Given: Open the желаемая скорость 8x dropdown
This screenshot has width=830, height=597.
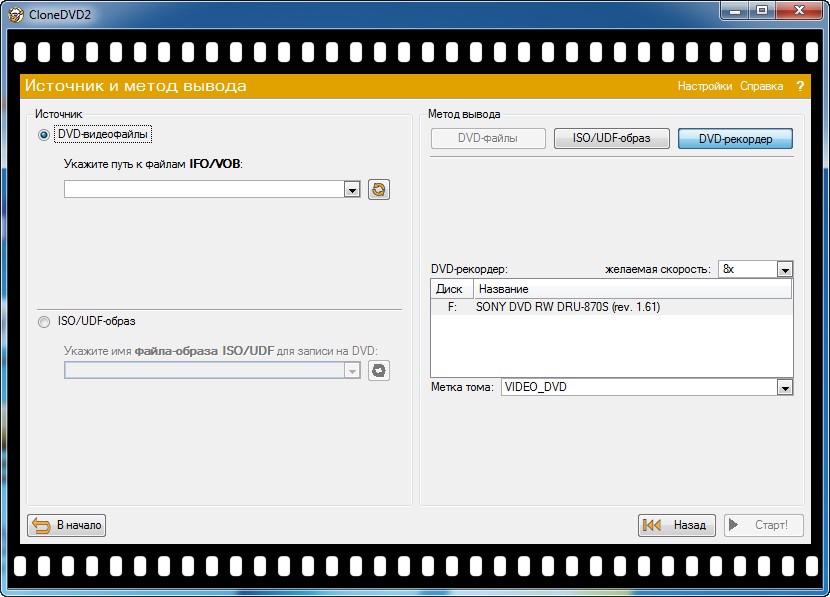Looking at the screenshot, I should coord(785,269).
